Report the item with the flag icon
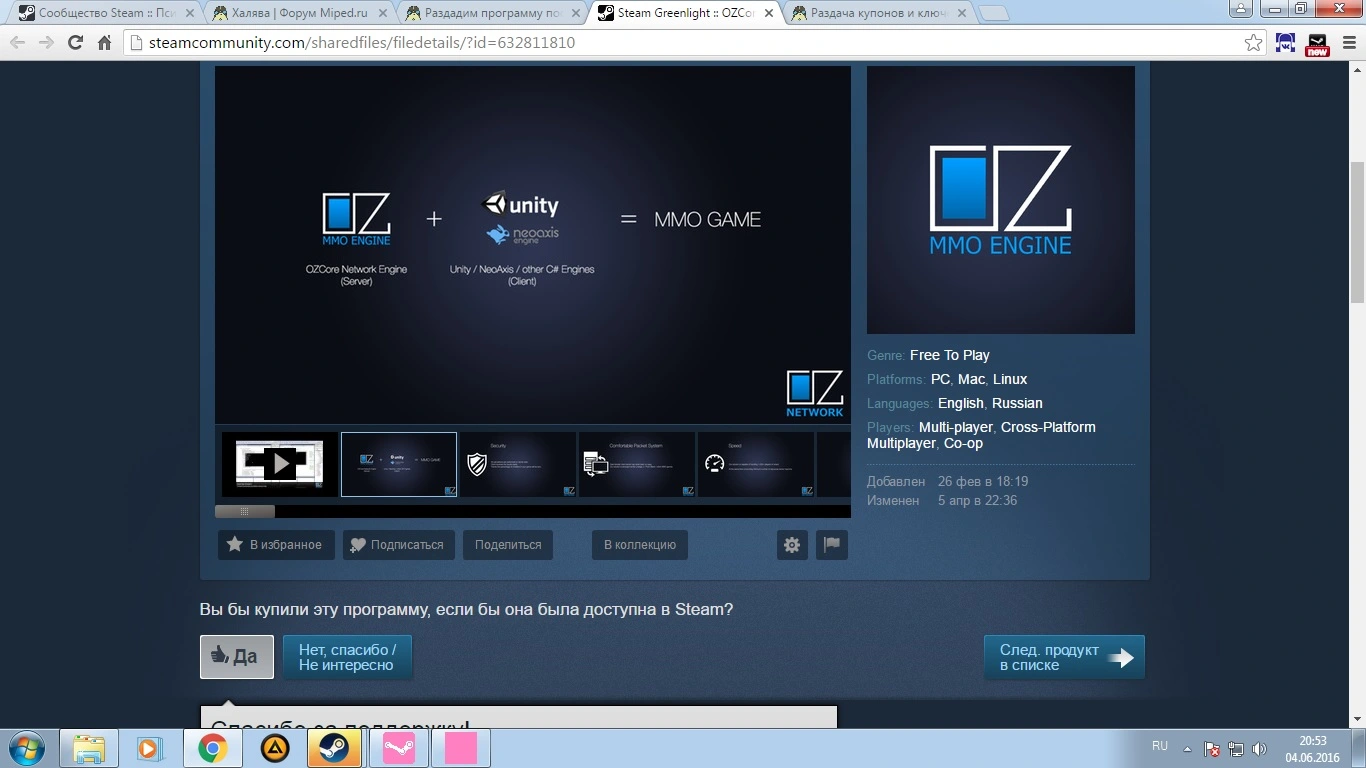This screenshot has height=768, width=1366. tap(832, 545)
